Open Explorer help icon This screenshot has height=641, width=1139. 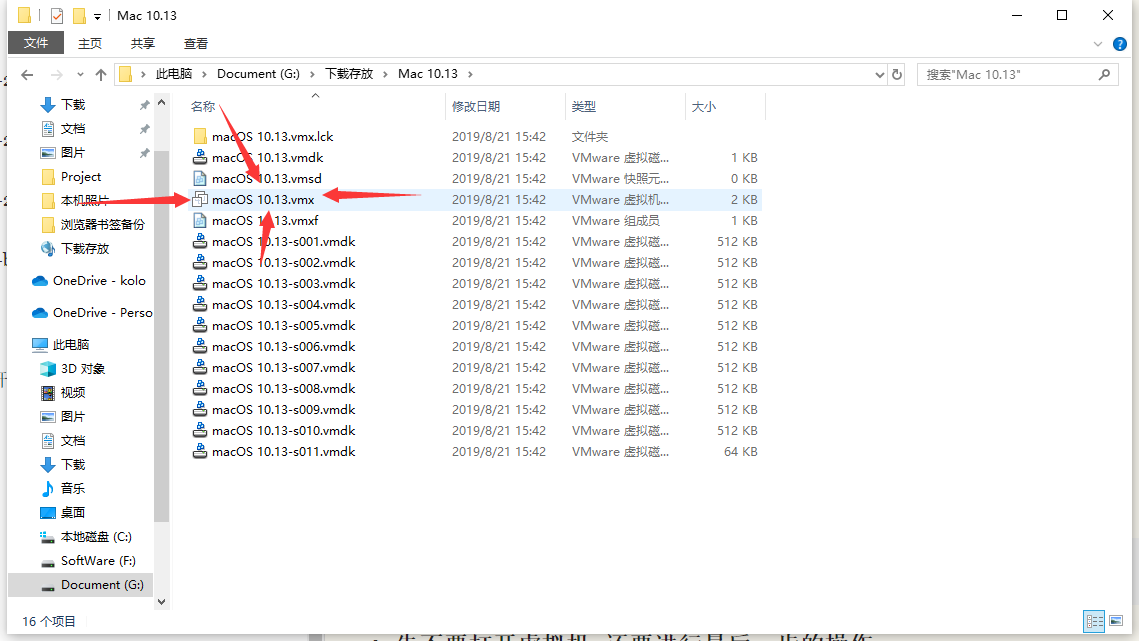coord(1120,44)
